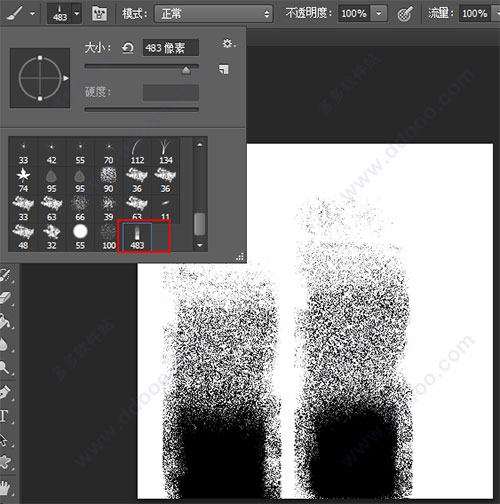The height and width of the screenshot is (504, 500).
Task: Expand the opacity 100% dropdown arrow
Action: (379, 14)
